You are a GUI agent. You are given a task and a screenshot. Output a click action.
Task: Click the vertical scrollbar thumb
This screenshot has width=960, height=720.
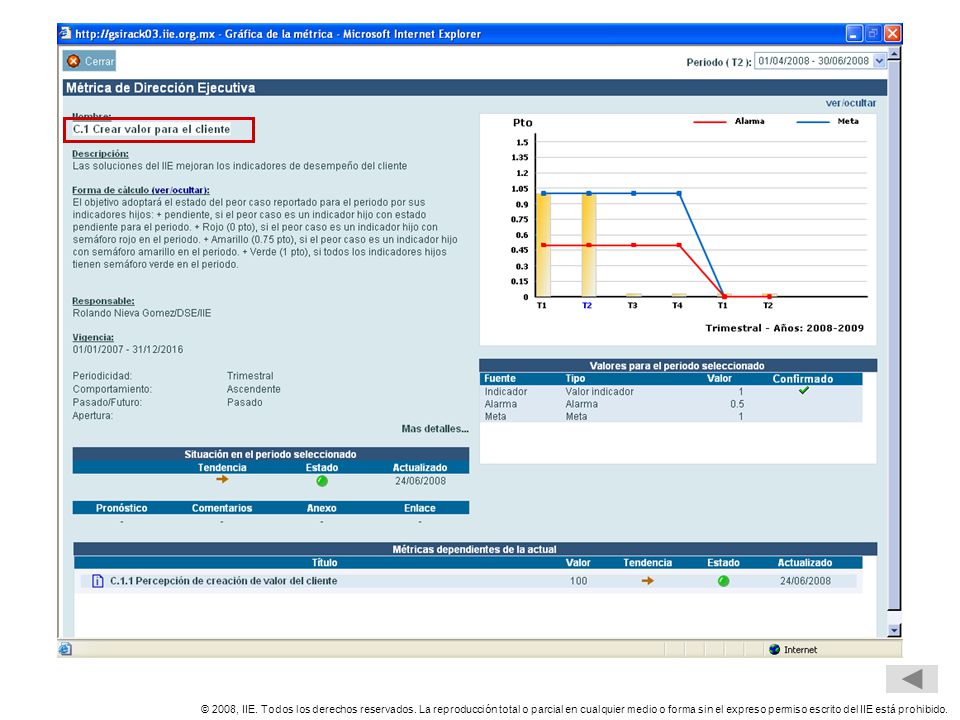click(x=894, y=335)
